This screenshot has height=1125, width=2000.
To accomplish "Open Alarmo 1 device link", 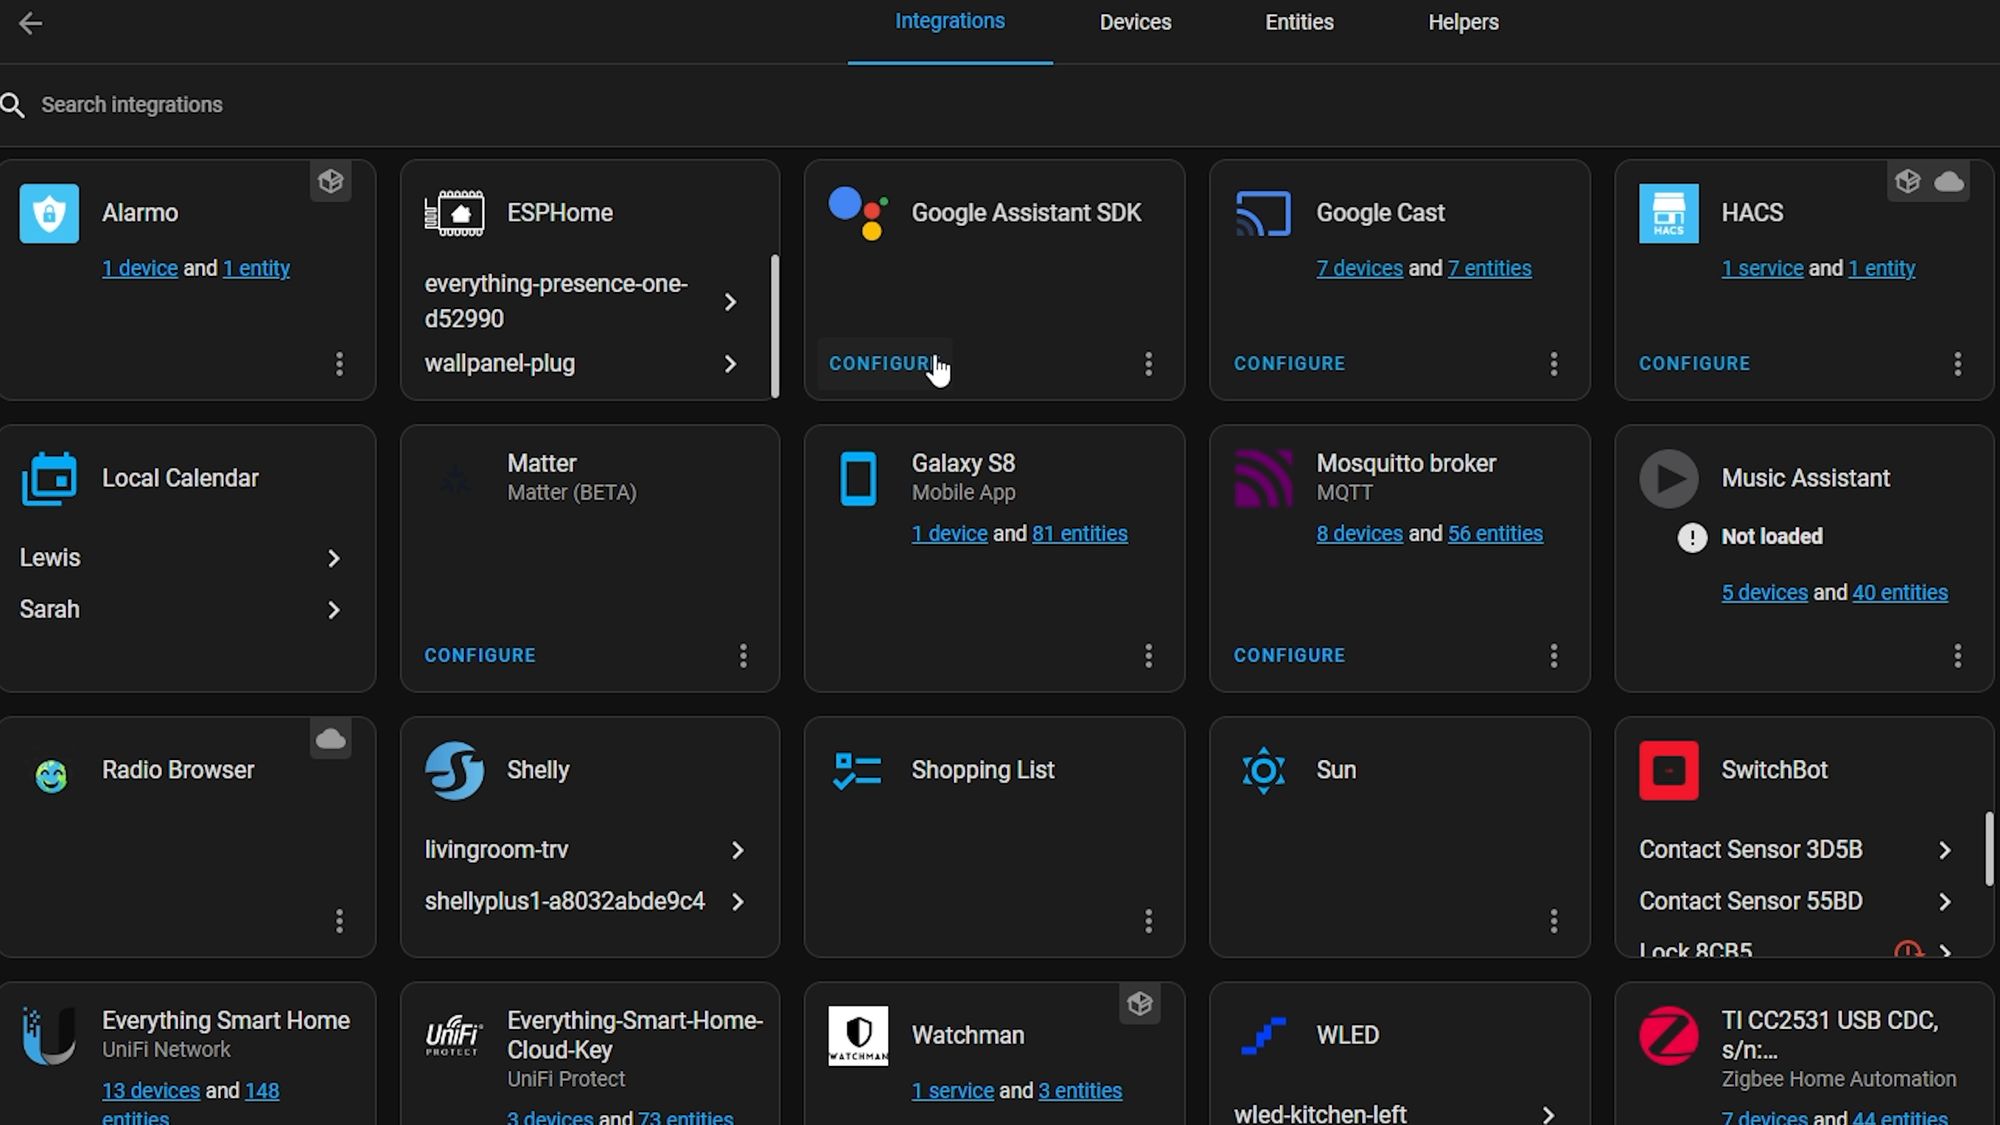I will click(x=140, y=268).
